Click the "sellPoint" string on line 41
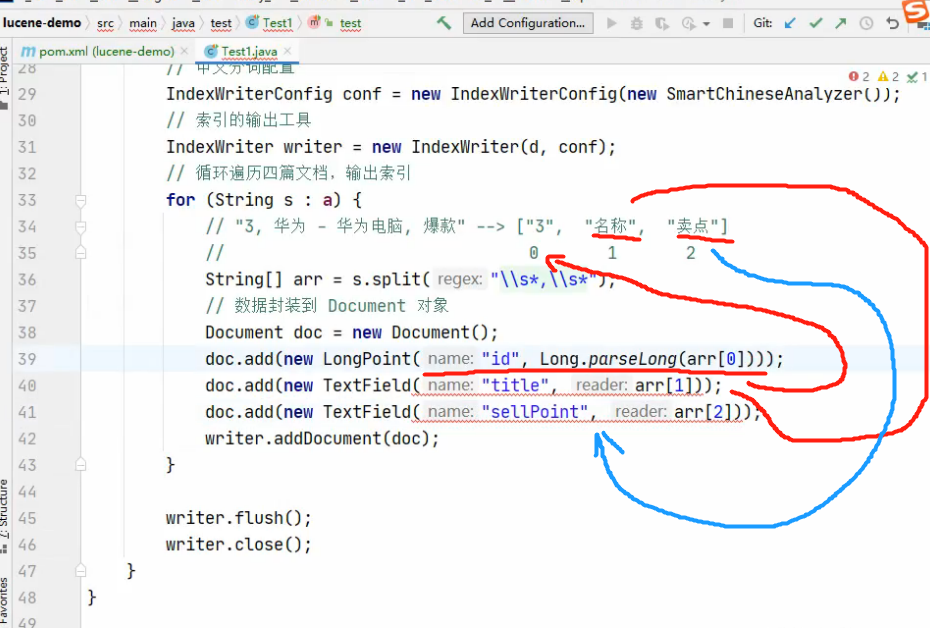The height and width of the screenshot is (628, 930). [534, 412]
